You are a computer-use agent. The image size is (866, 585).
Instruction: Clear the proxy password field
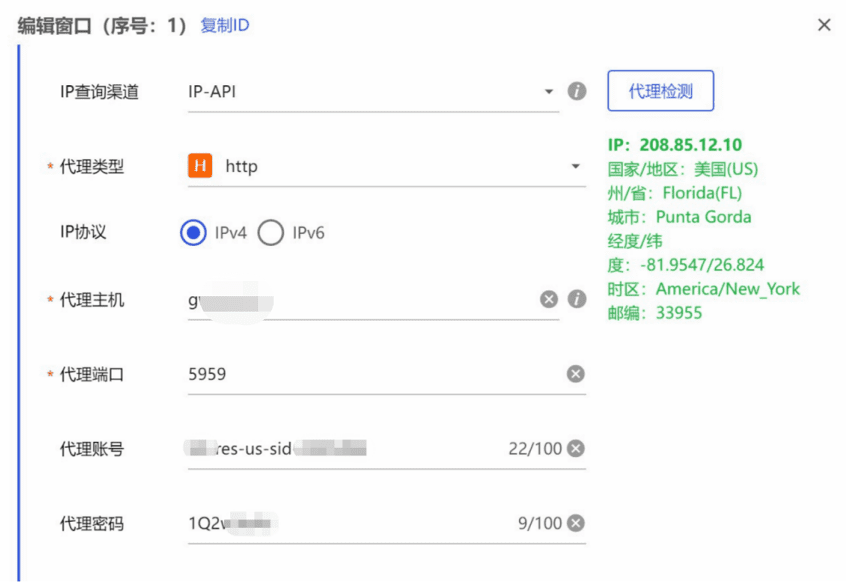click(x=576, y=523)
